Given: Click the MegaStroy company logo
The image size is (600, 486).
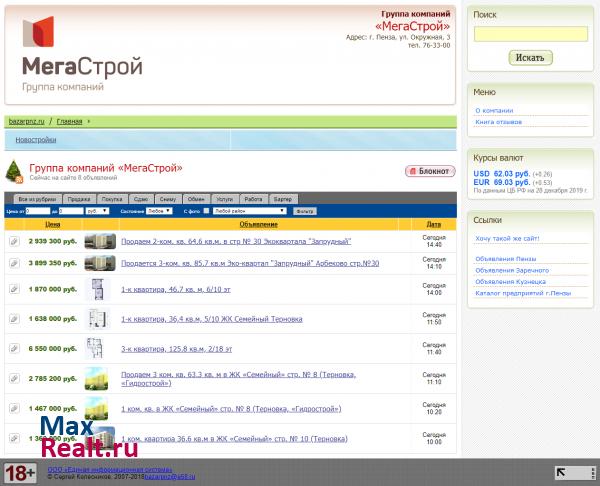Looking at the screenshot, I should pos(82,54).
